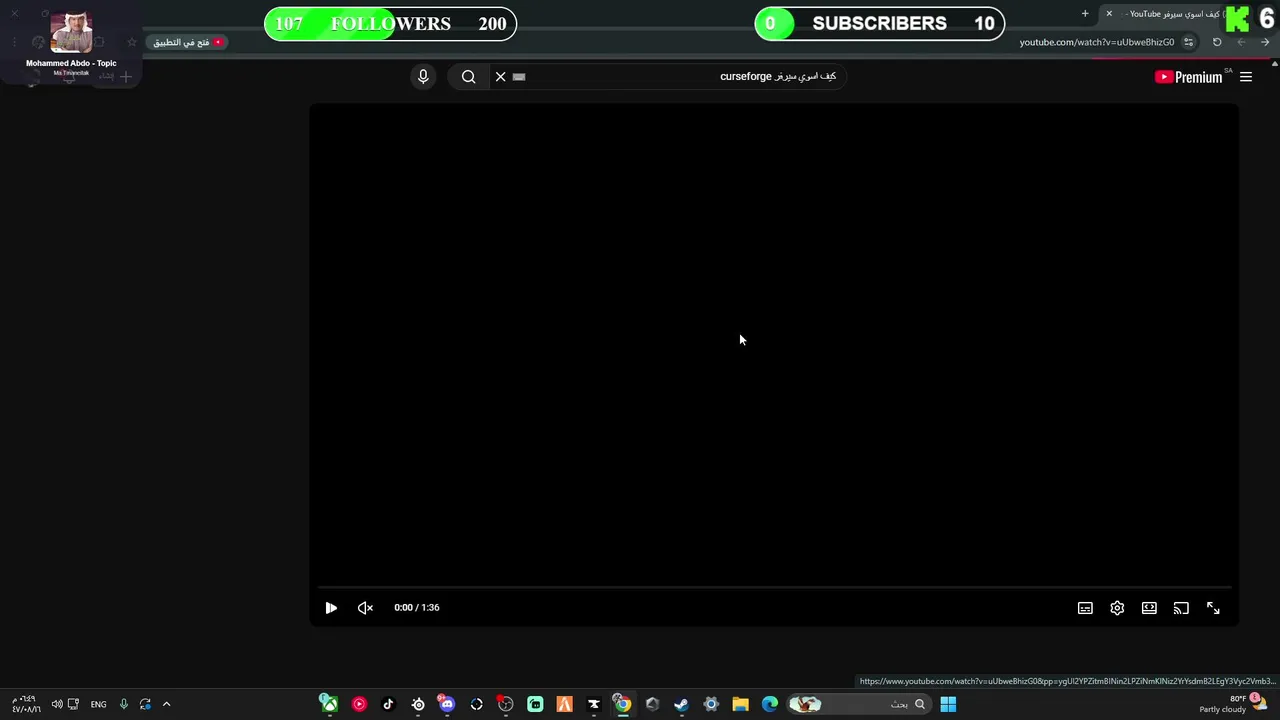The height and width of the screenshot is (720, 1280).
Task: Open Steam on taskbar
Action: coord(681,704)
